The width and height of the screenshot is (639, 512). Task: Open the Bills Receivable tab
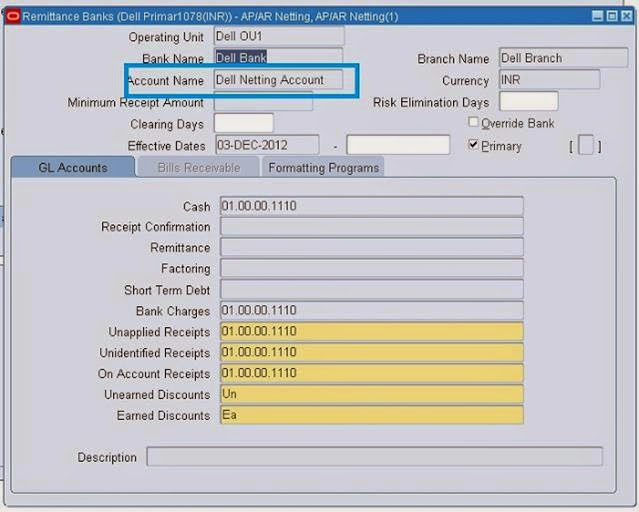199,168
